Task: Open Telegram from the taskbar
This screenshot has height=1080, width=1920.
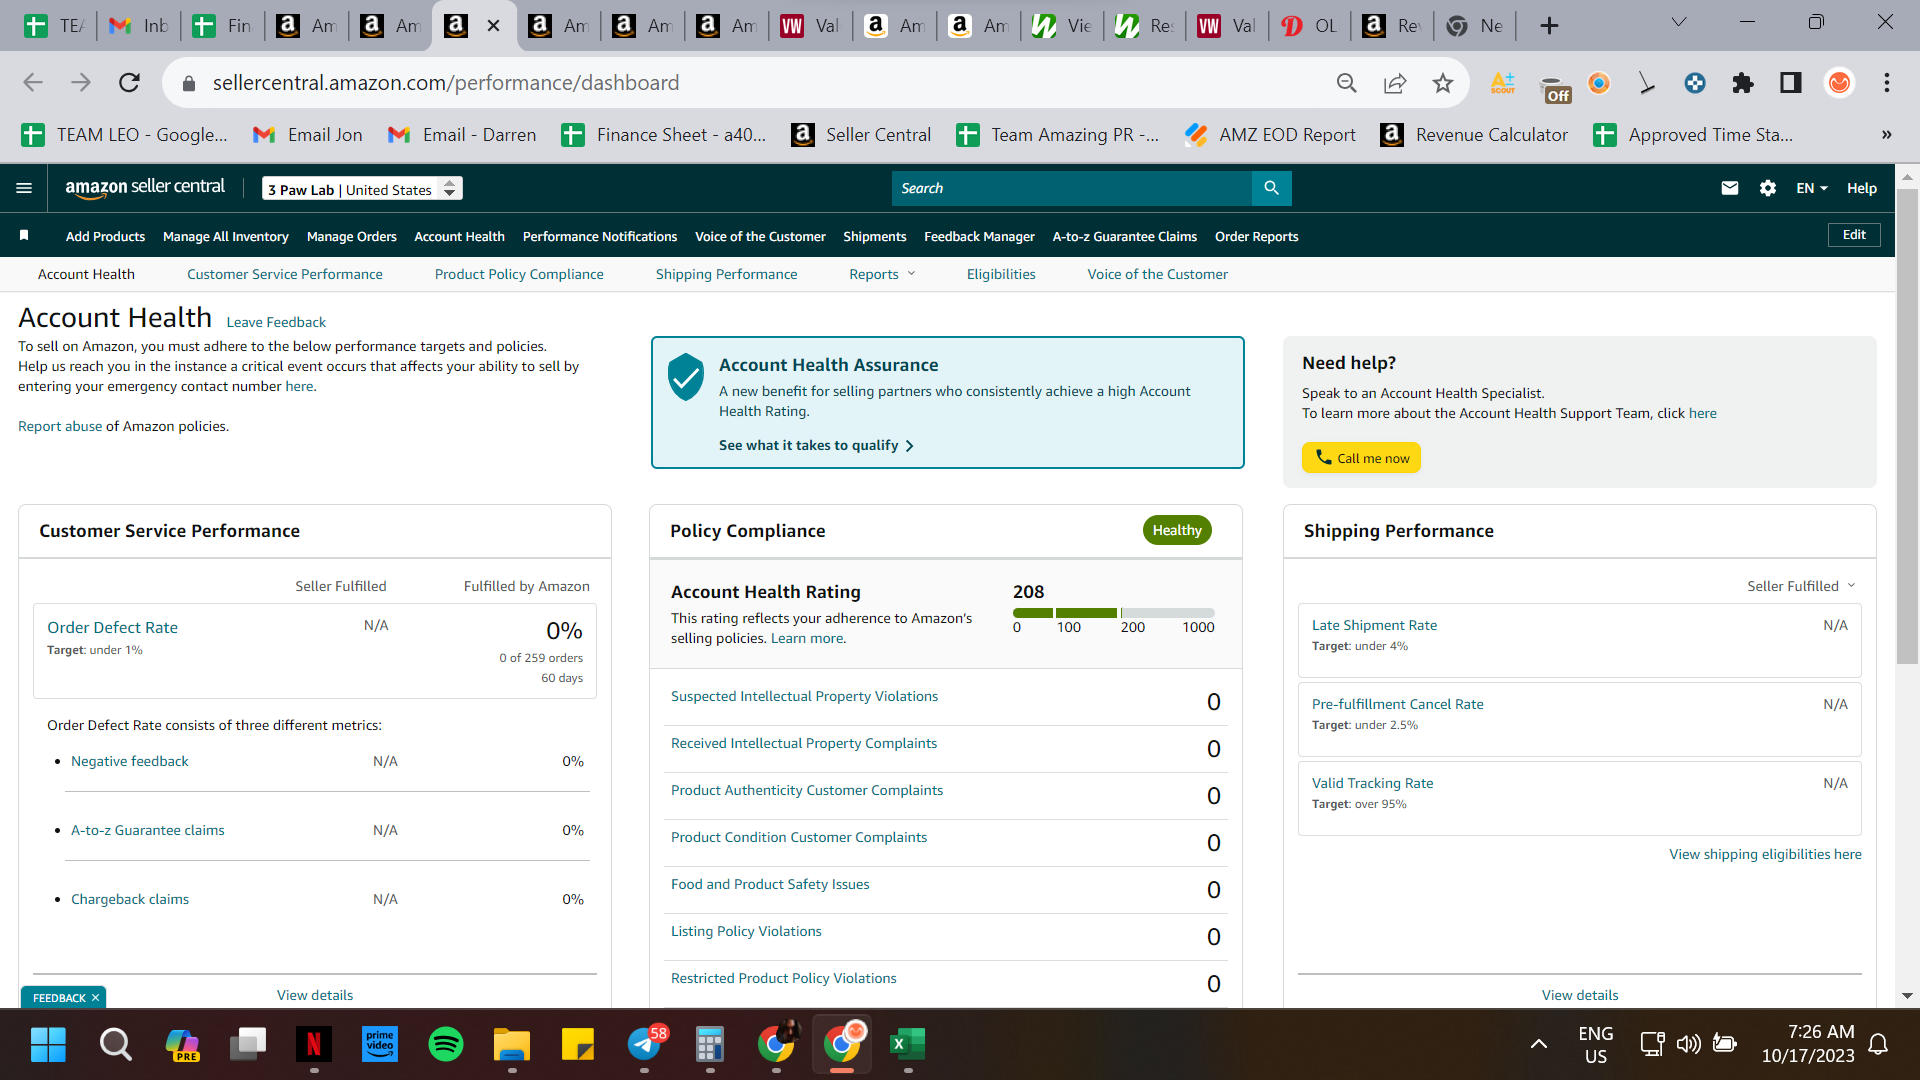Action: [645, 1045]
